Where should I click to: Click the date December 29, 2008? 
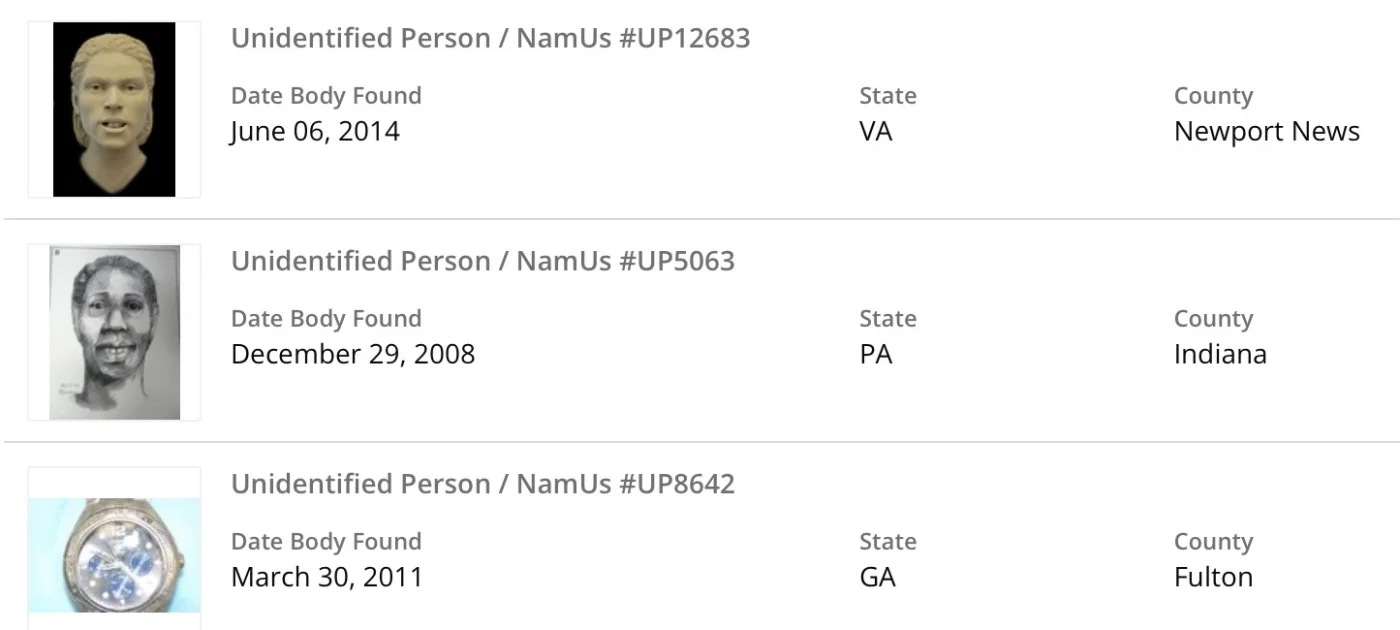coord(353,354)
